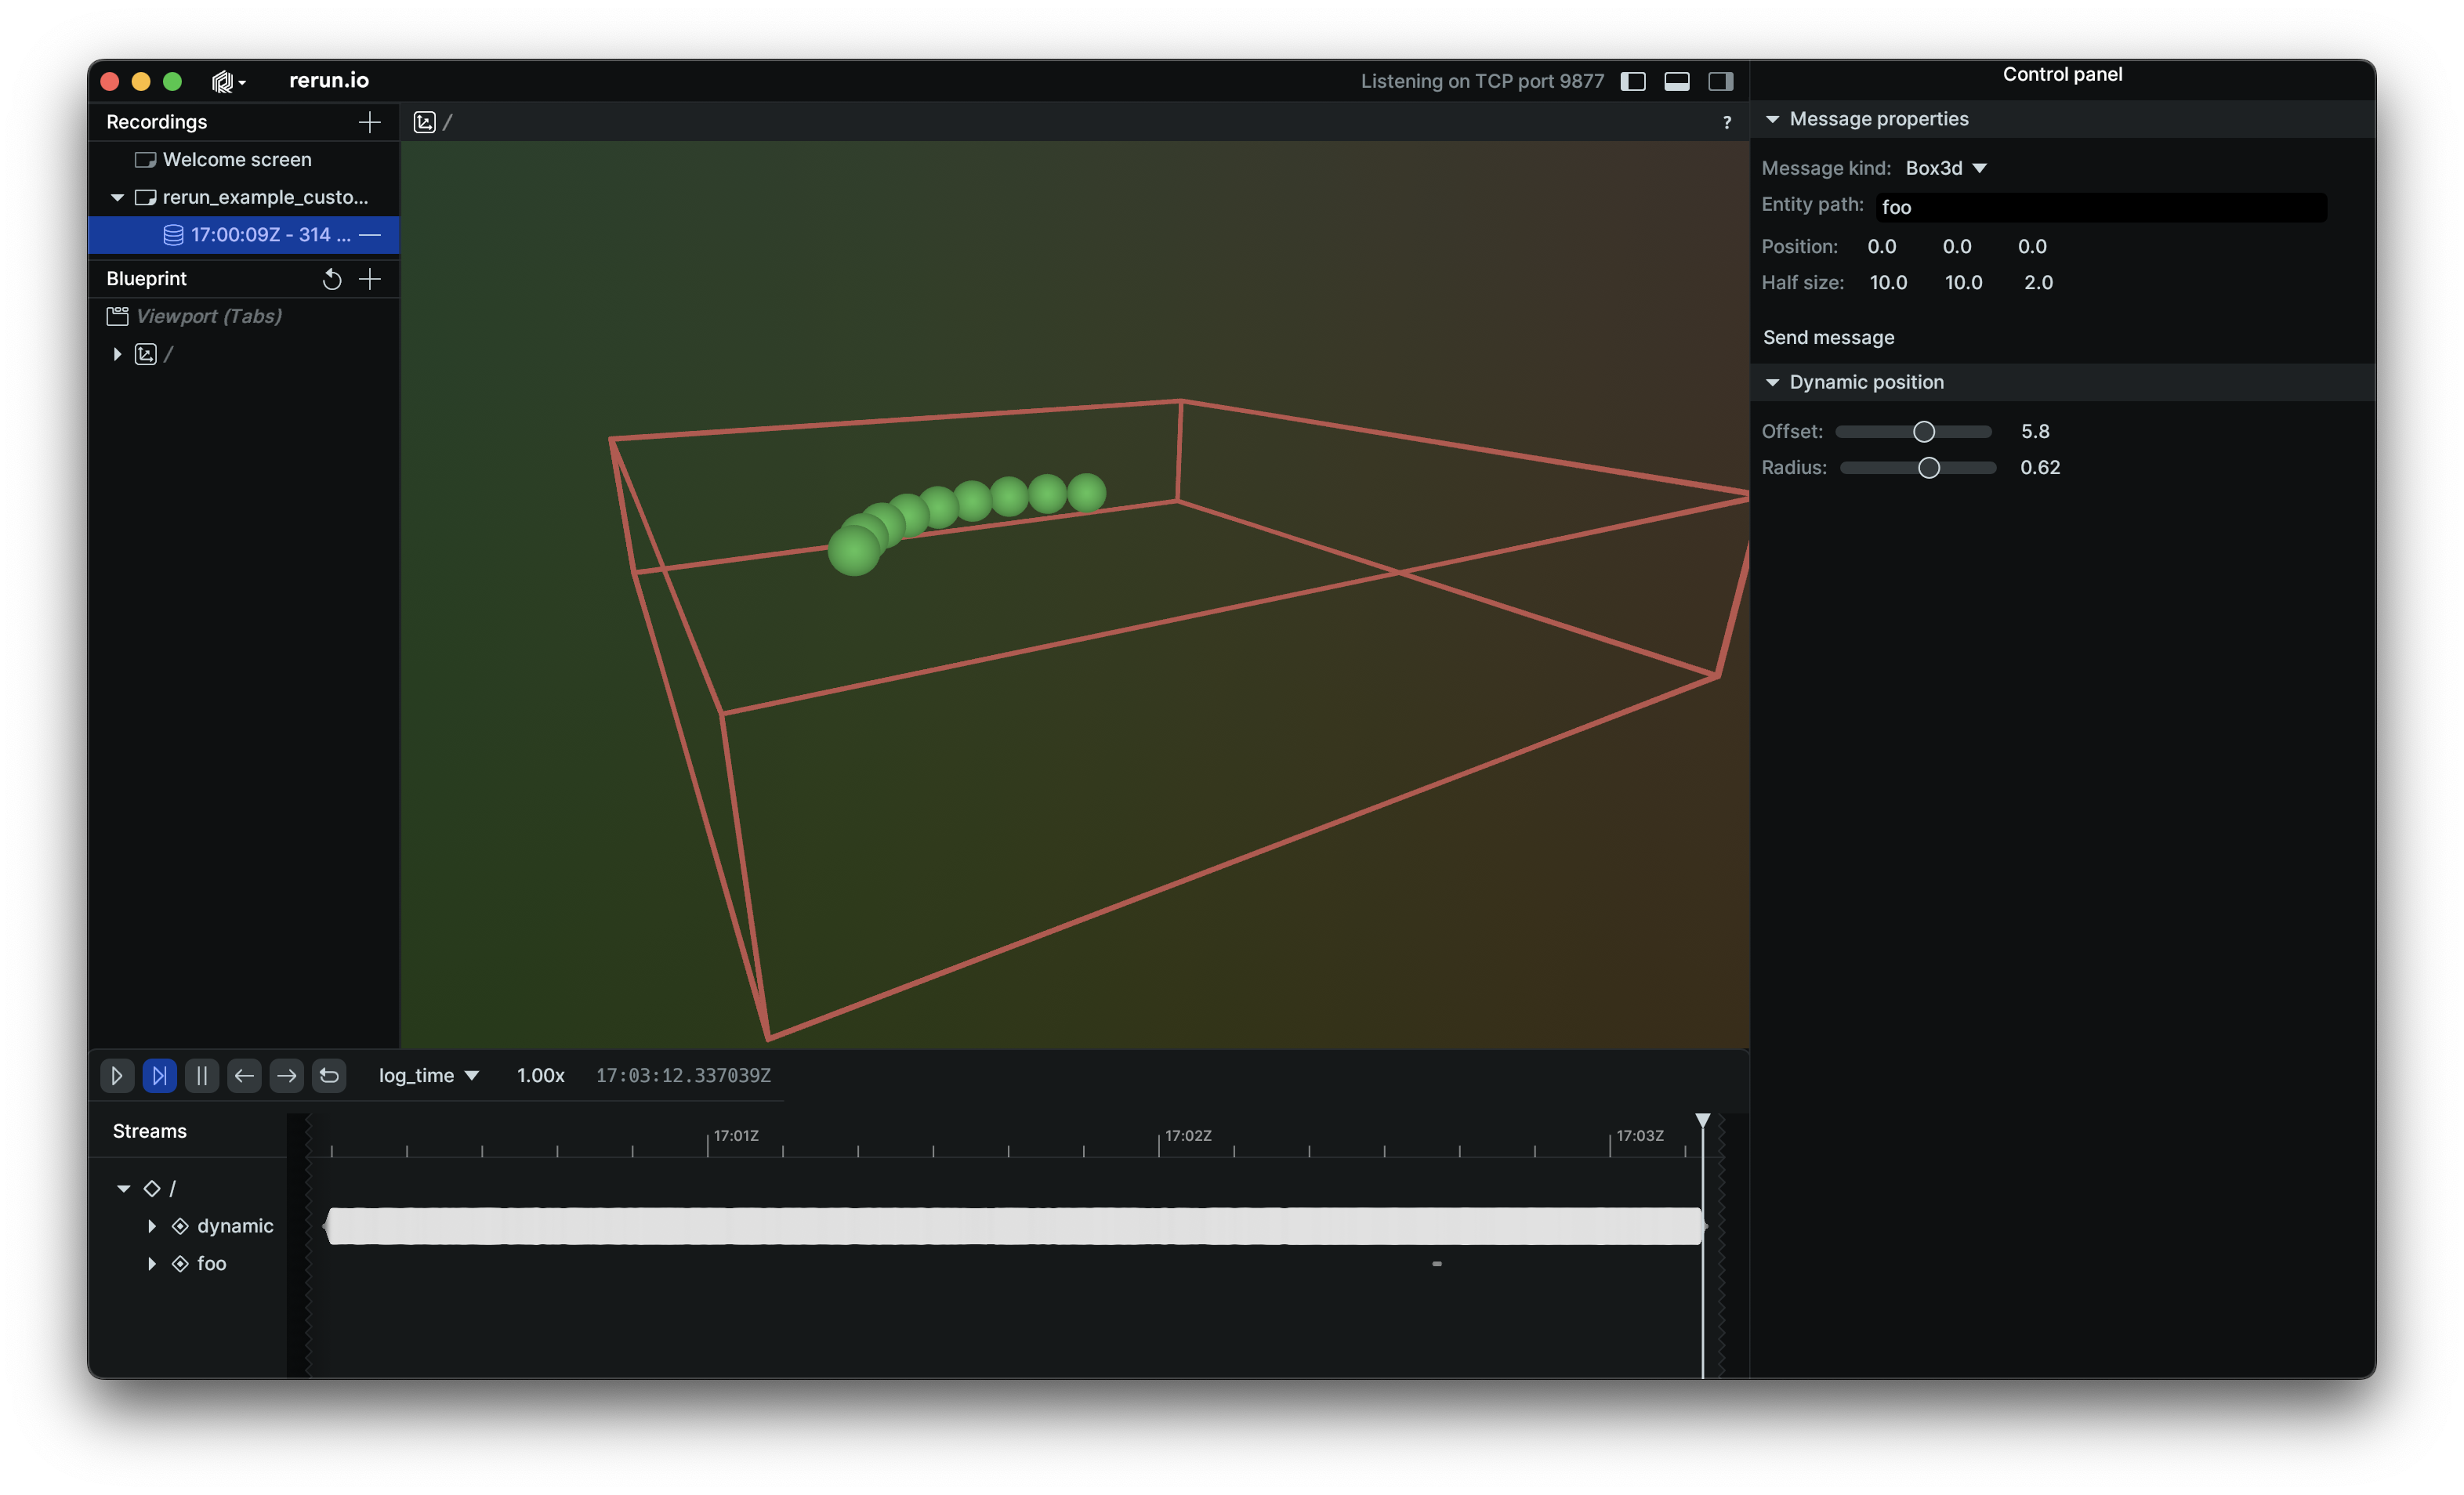
Task: Expand the dynamic entity in Streams
Action: click(x=153, y=1226)
